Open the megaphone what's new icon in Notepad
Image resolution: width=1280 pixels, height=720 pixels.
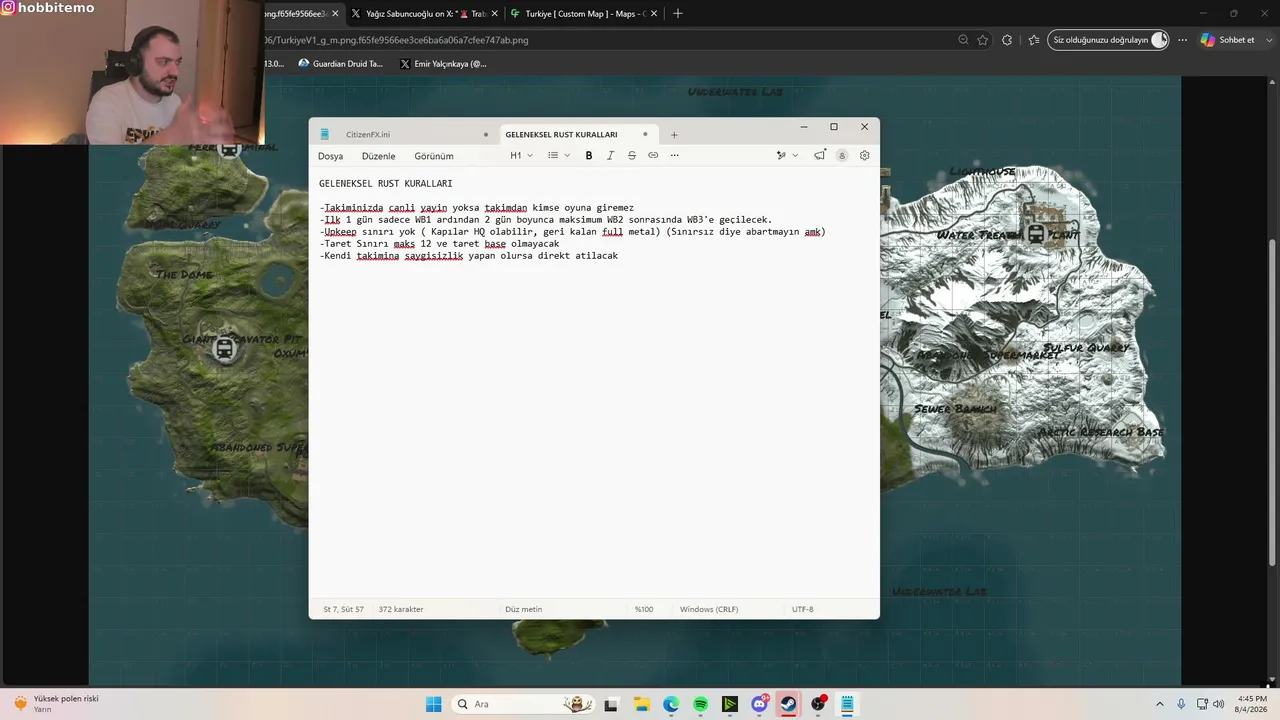coord(820,155)
